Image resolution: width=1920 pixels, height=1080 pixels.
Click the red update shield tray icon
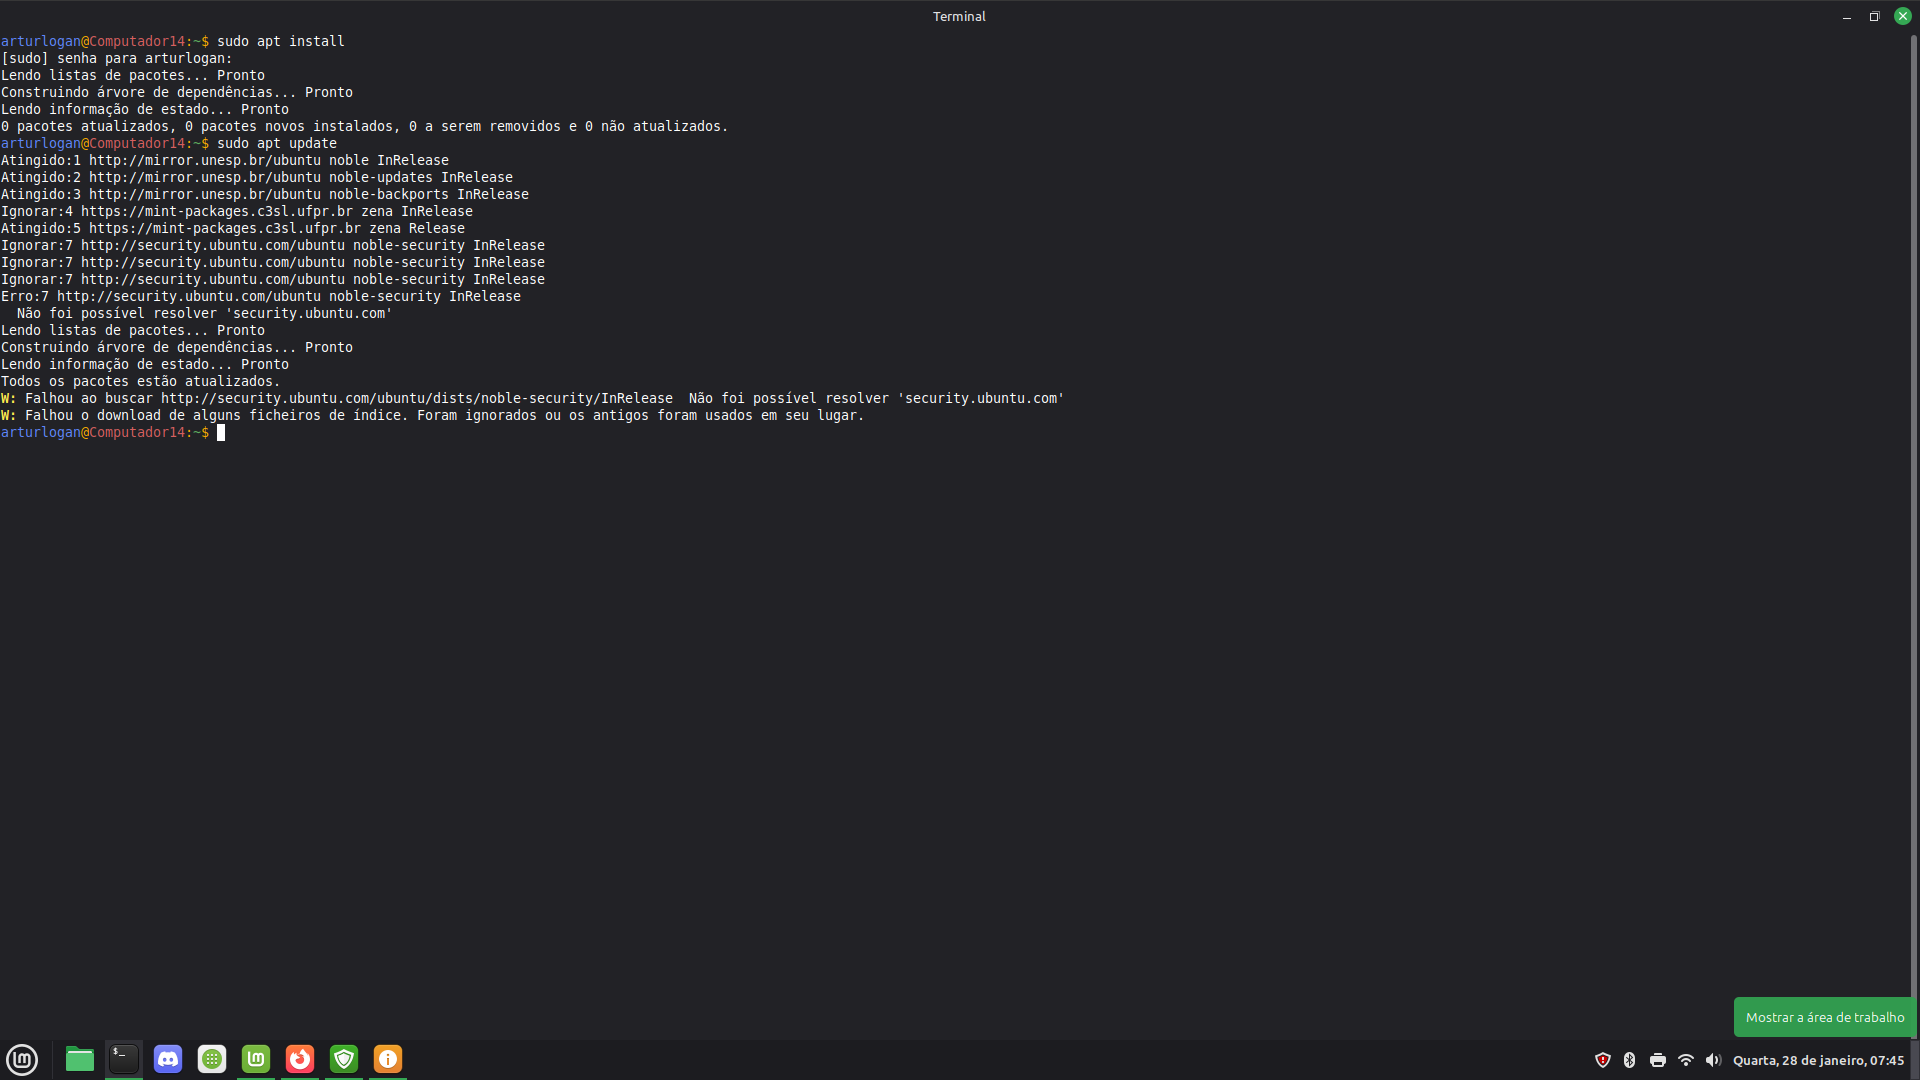tap(1603, 1060)
